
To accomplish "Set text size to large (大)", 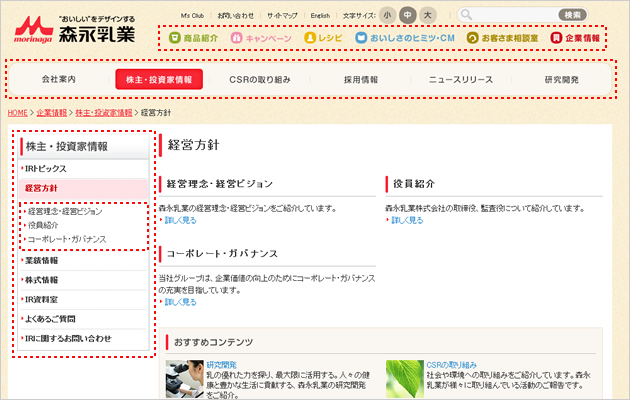I will tap(428, 15).
